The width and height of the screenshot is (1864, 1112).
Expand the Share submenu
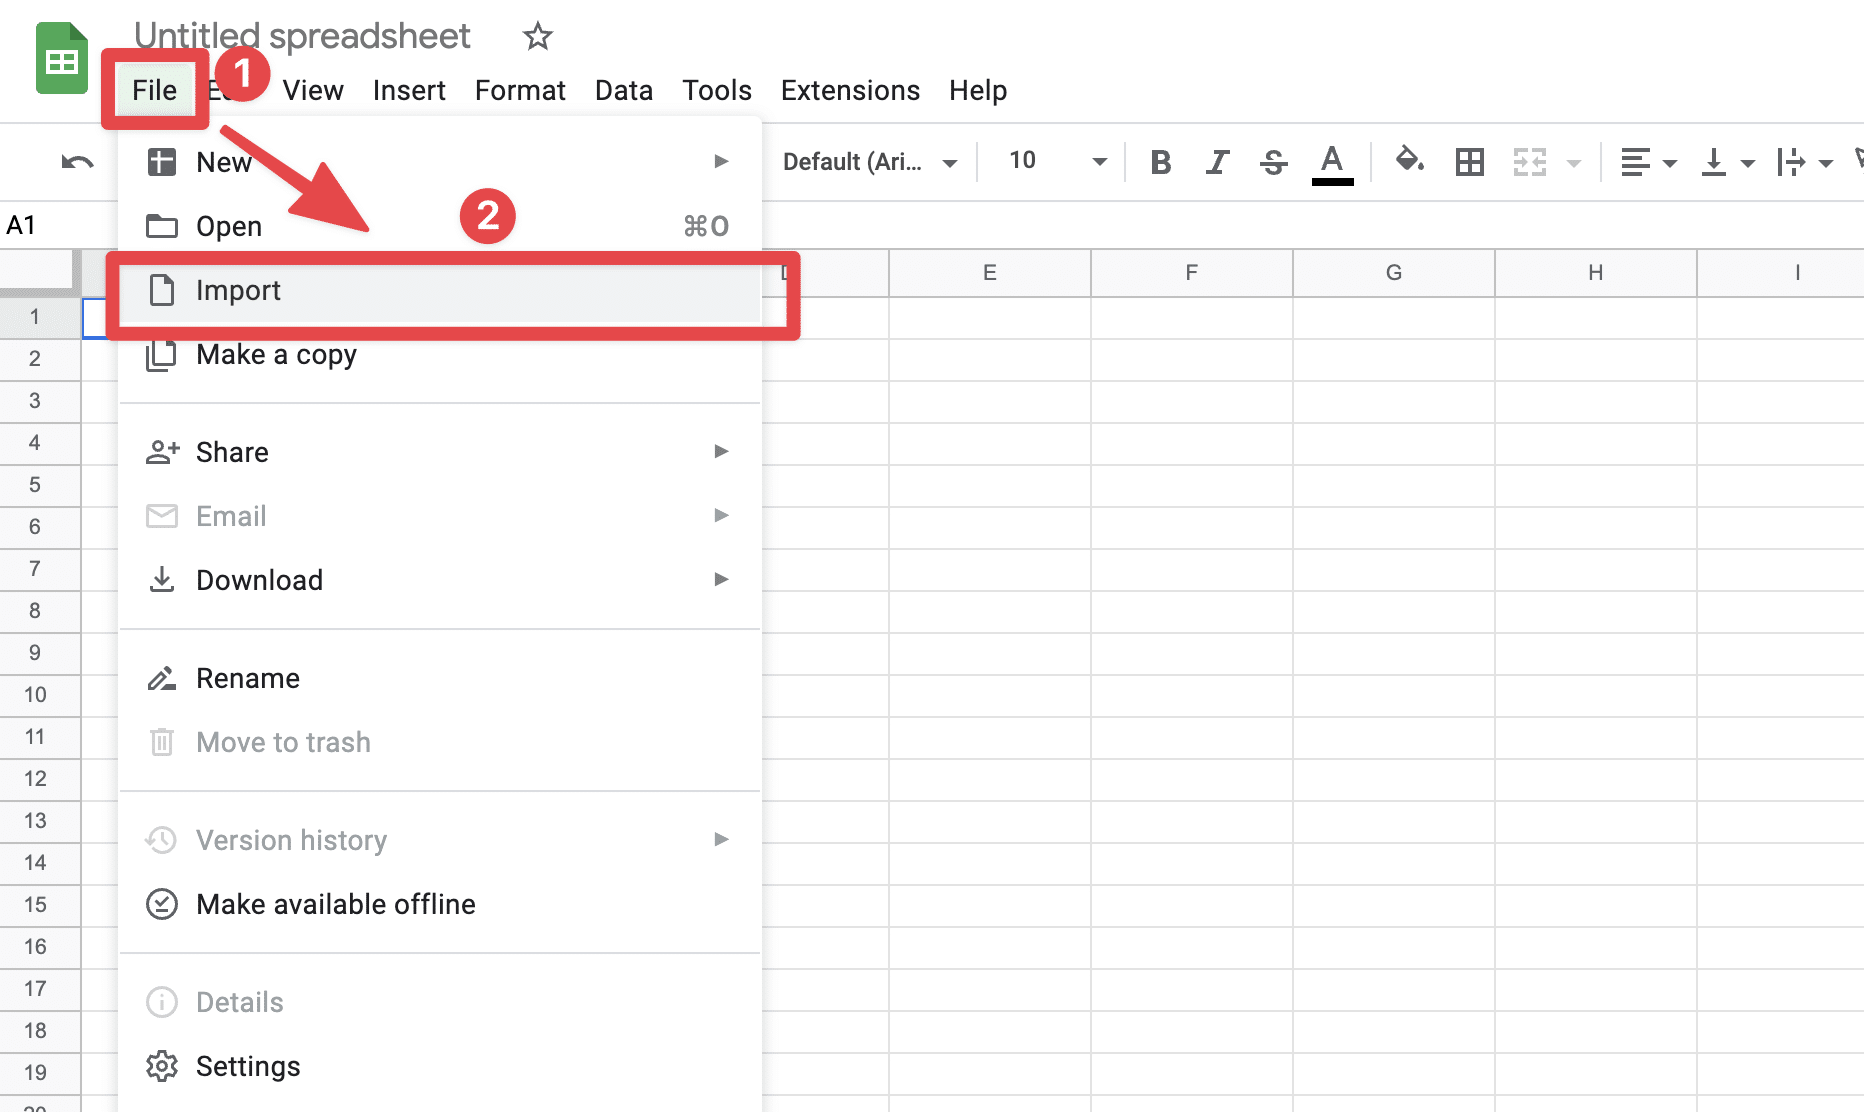pyautogui.click(x=440, y=452)
